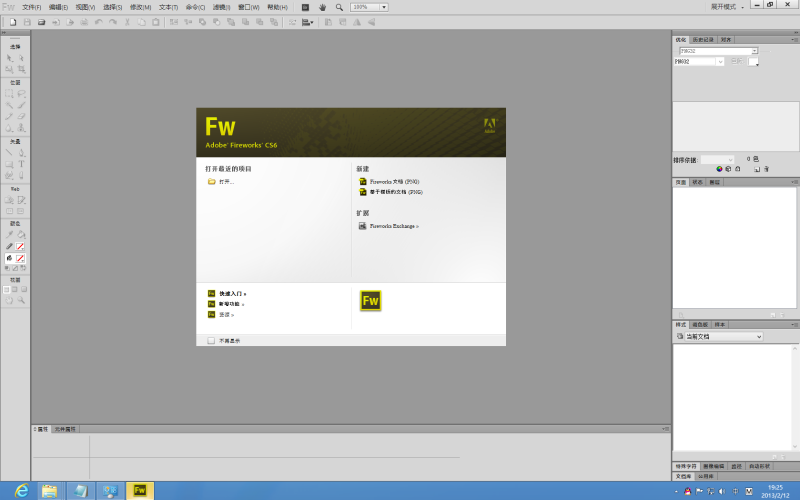
Task: Open the zoom level 100% dropdown
Action: (384, 7)
